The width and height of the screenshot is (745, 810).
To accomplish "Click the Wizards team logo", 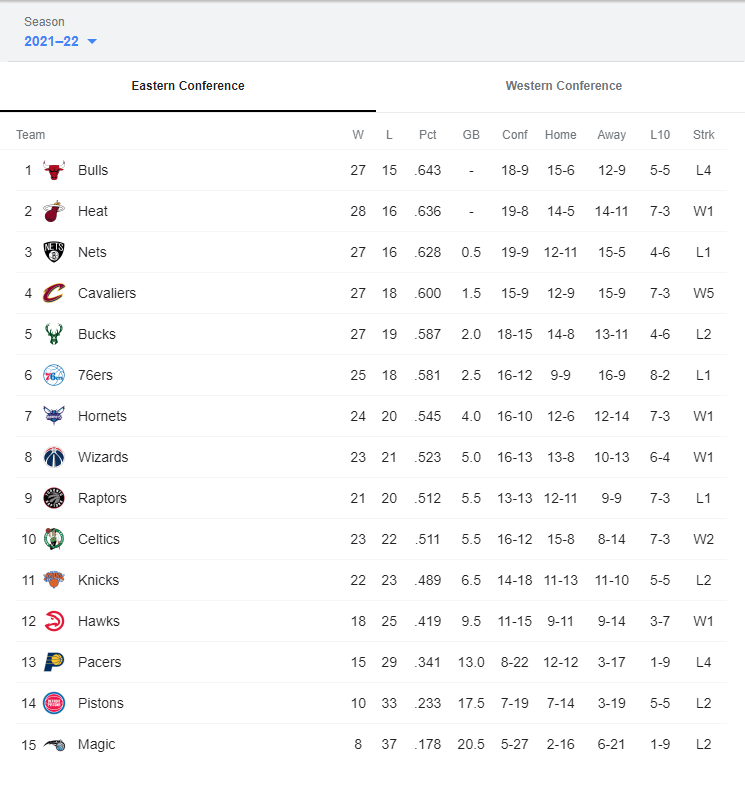I will (x=54, y=457).
